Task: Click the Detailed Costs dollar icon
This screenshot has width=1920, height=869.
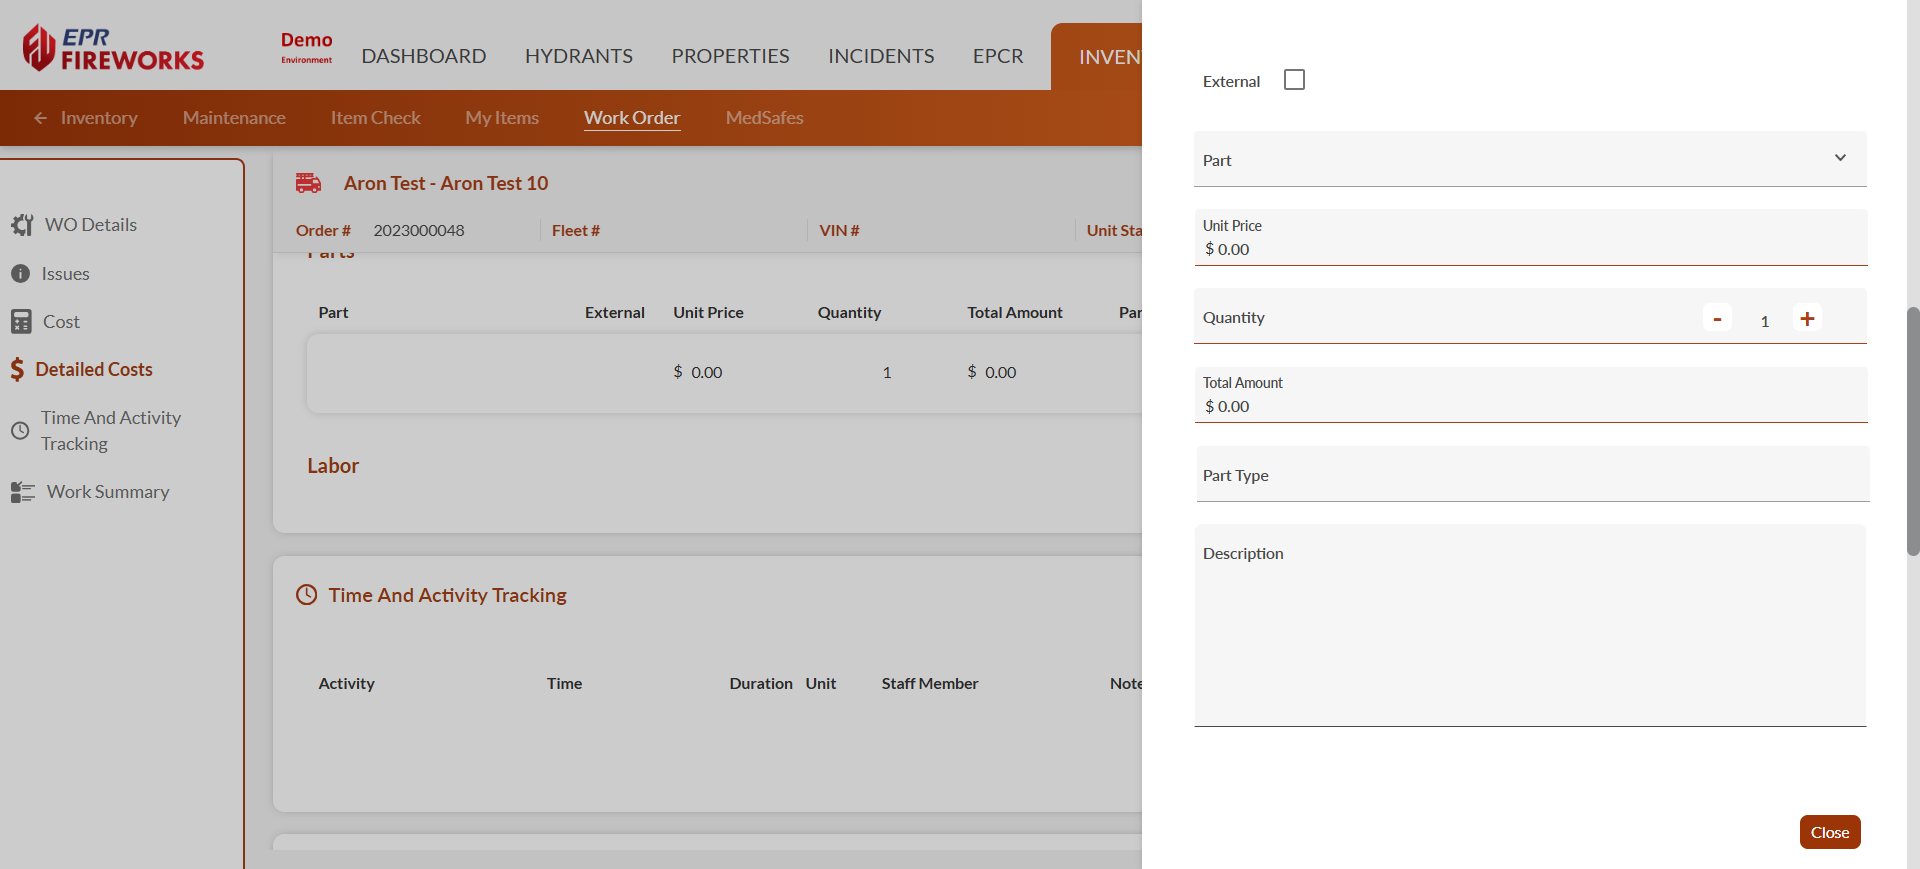Action: (x=17, y=370)
